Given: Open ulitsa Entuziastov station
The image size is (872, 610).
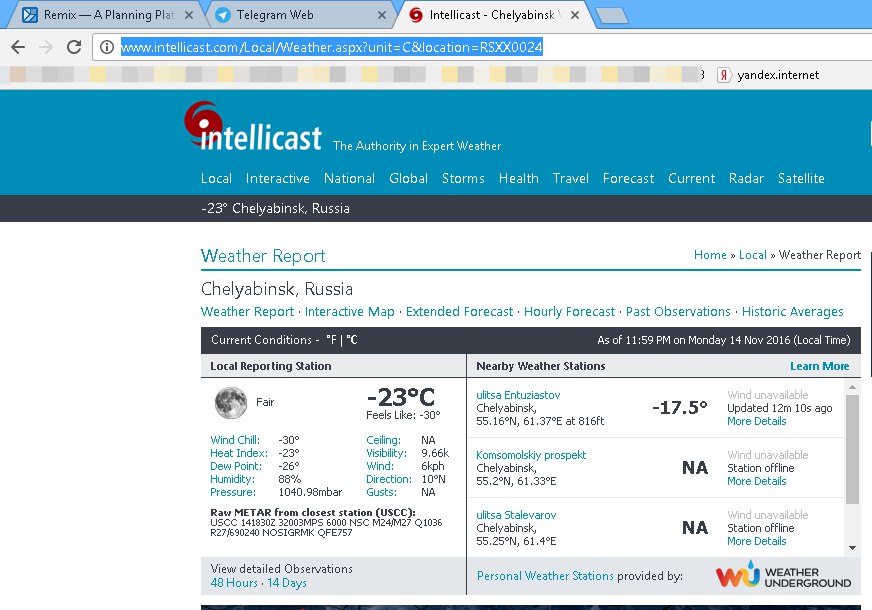Looking at the screenshot, I should [518, 395].
